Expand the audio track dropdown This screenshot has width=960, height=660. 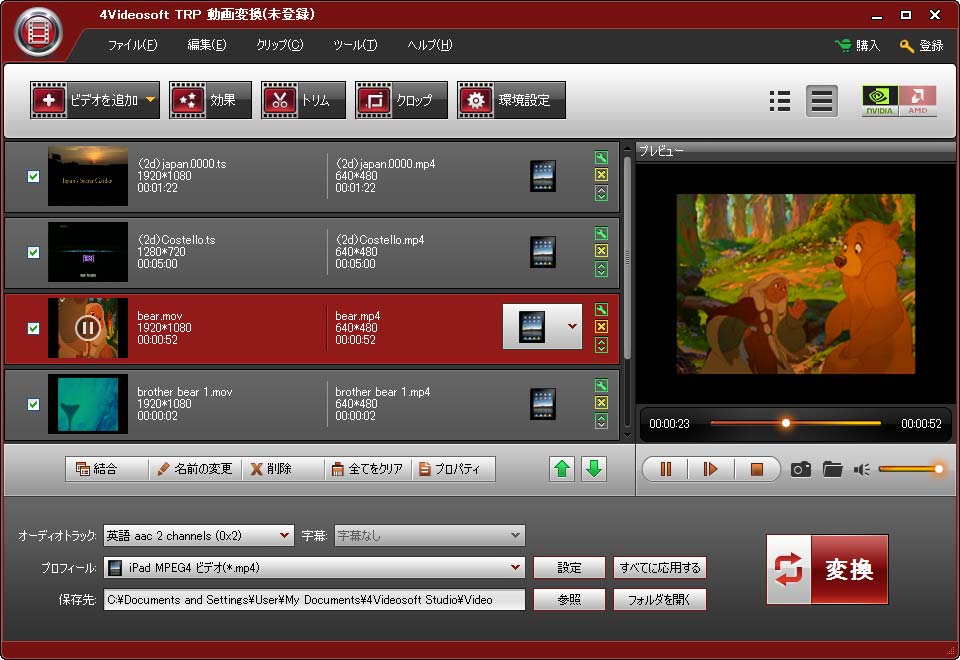pos(285,536)
